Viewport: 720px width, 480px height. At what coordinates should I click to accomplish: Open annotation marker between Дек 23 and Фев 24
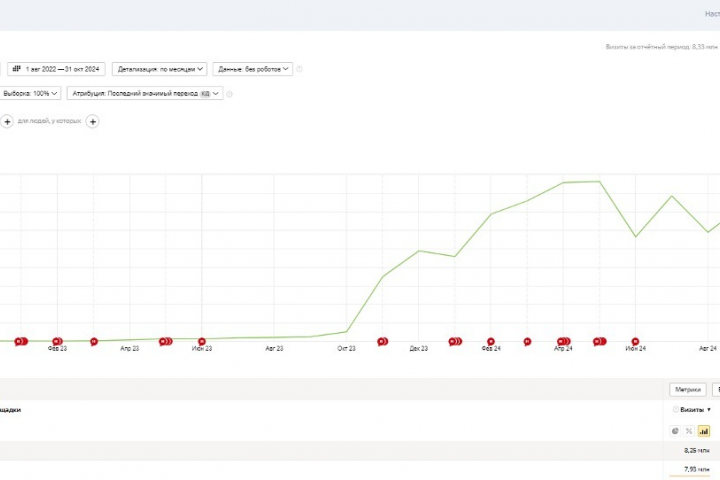(x=455, y=341)
